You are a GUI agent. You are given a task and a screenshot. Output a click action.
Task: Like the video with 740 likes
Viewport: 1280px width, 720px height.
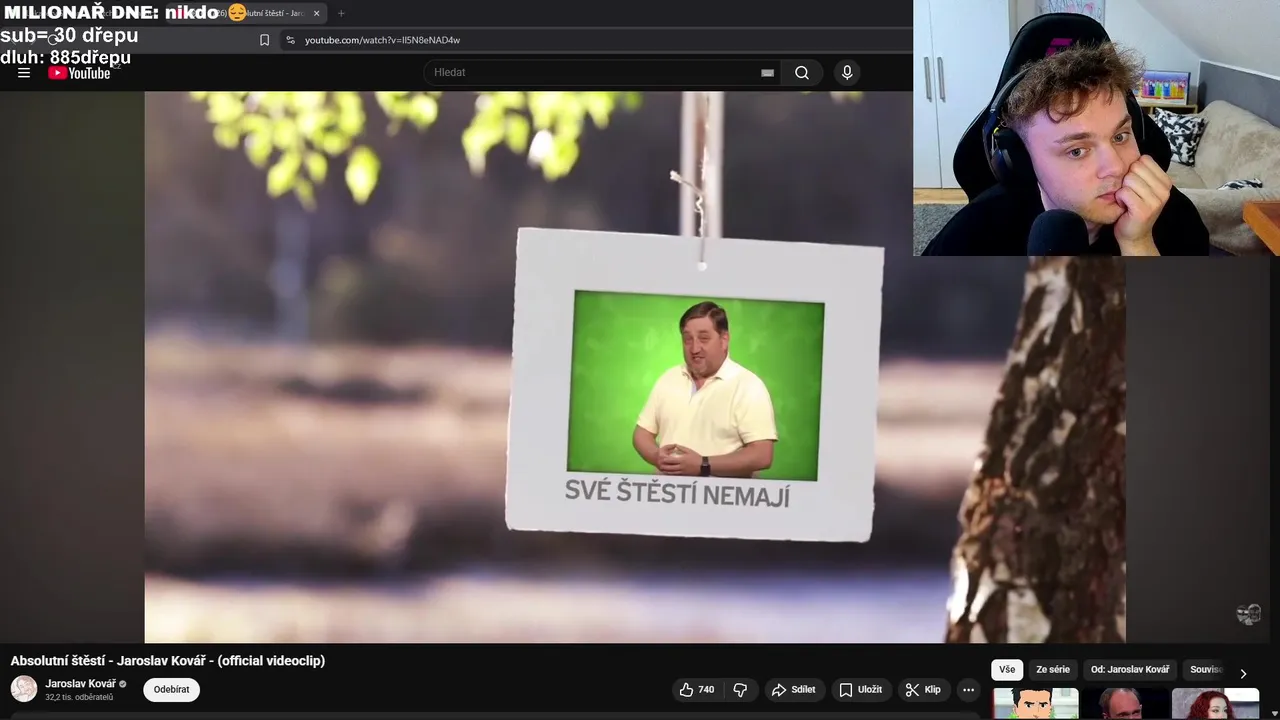[697, 689]
